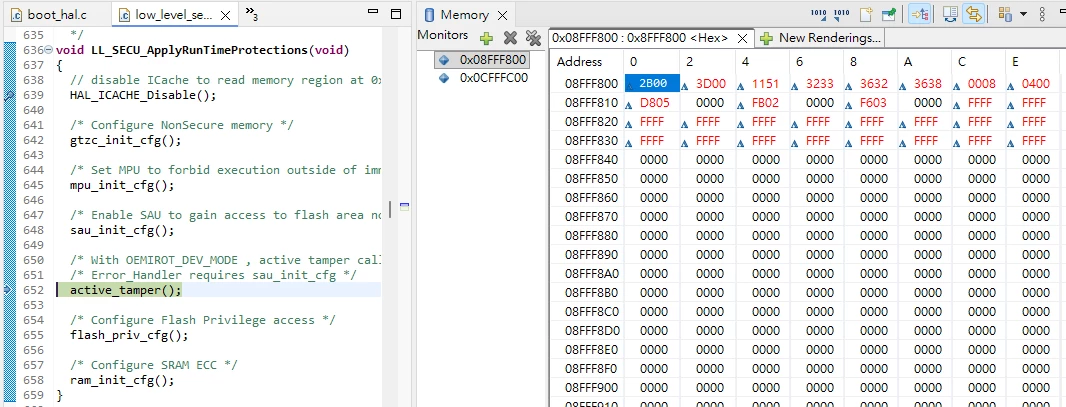
Task: Remove the selected memory monitor
Action: tap(510, 38)
